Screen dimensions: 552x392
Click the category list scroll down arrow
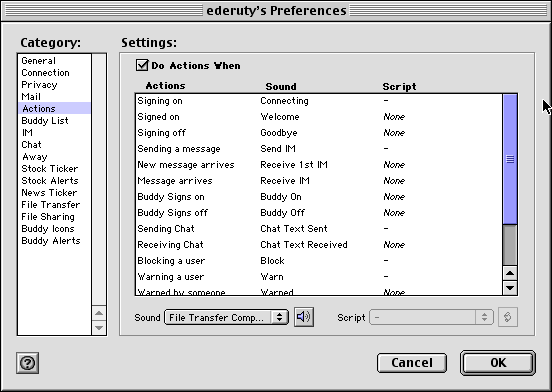[x=99, y=328]
